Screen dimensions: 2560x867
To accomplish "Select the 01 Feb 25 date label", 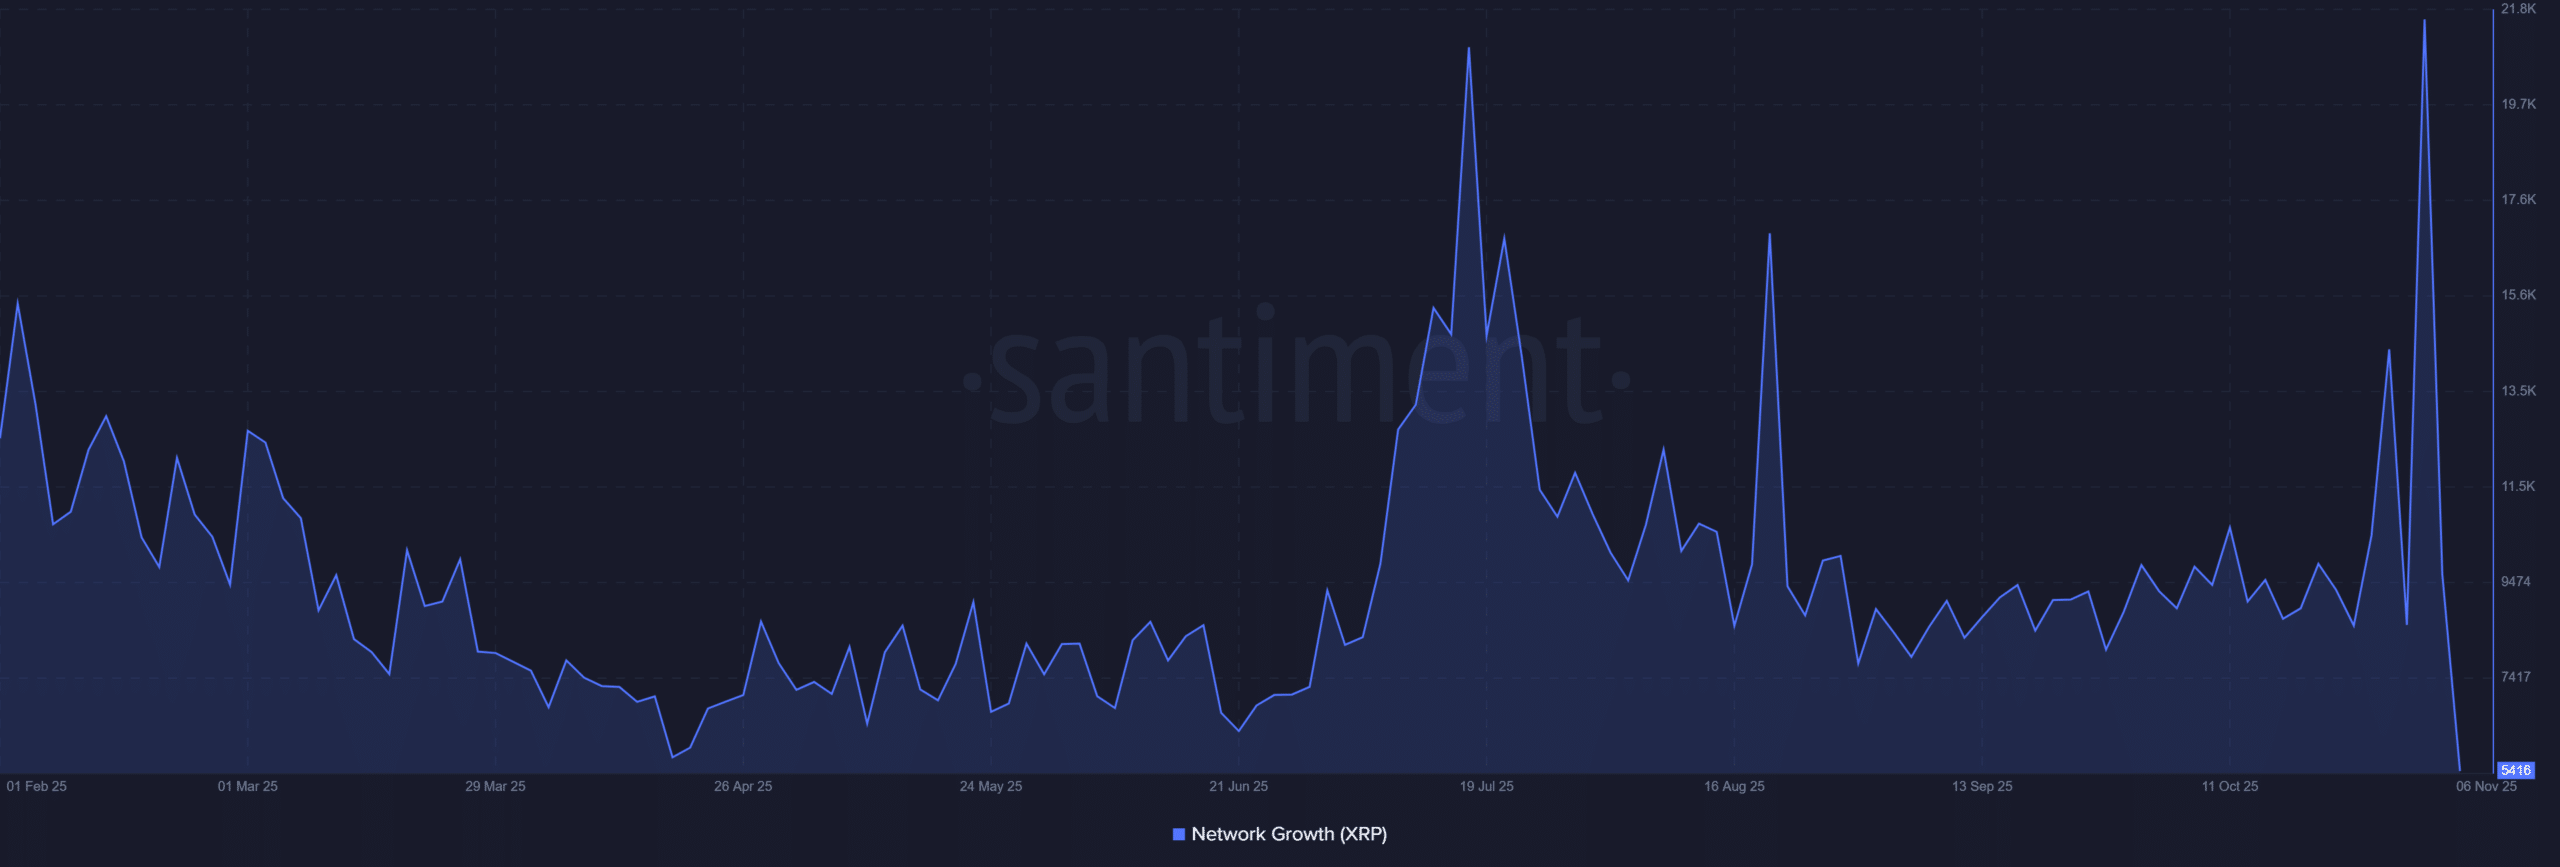I will tap(37, 786).
